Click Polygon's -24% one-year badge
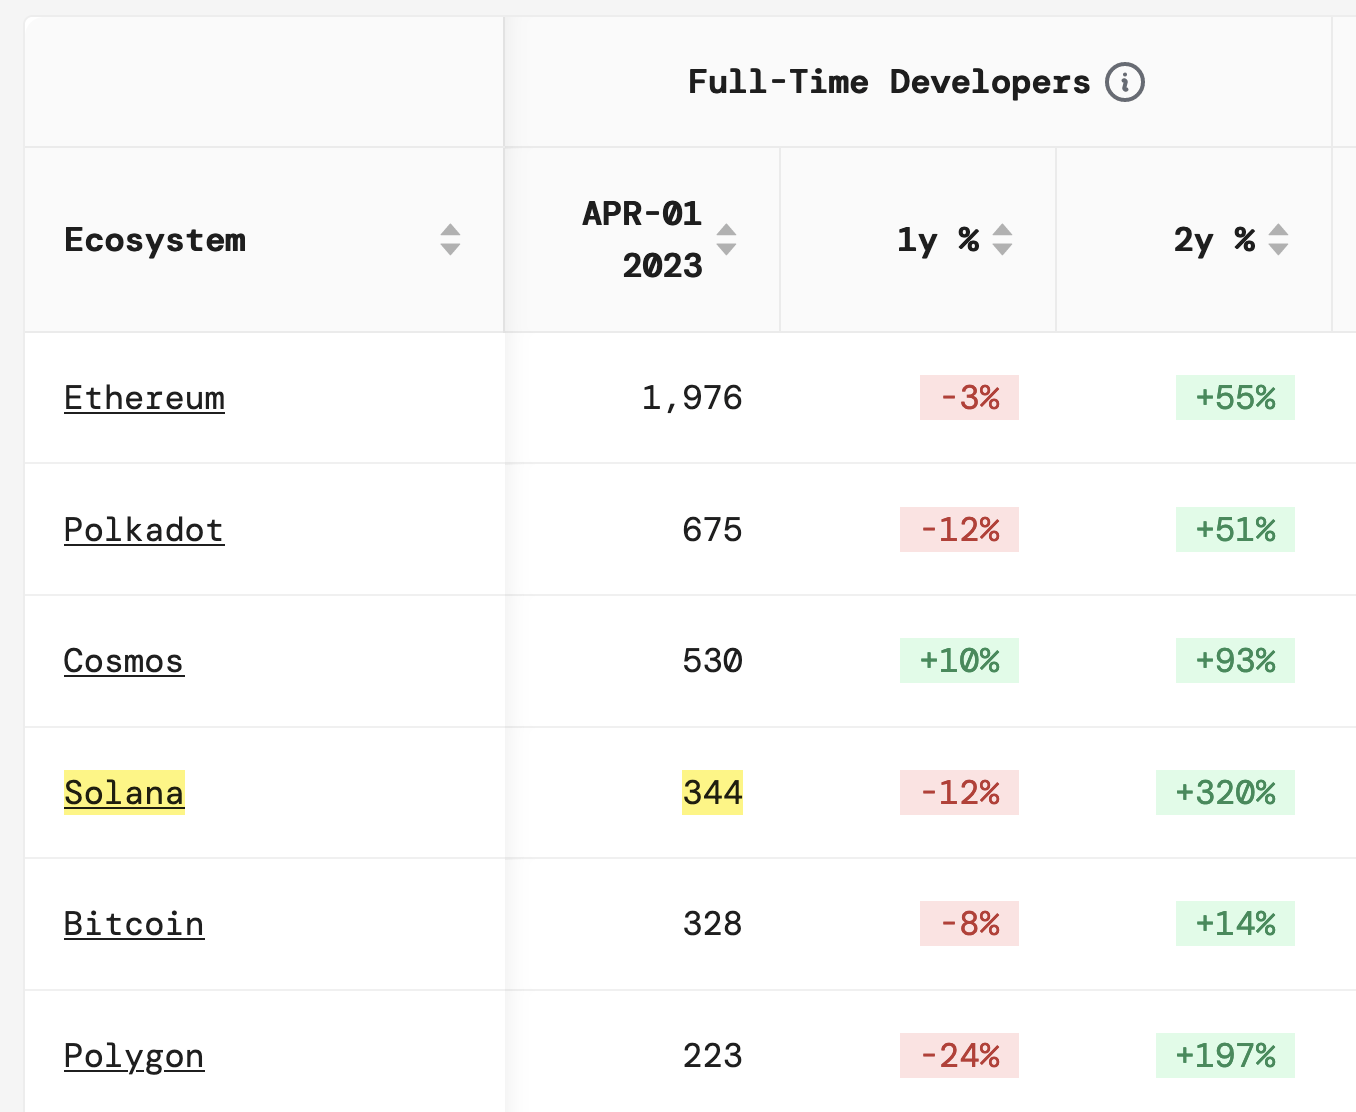1356x1112 pixels. 959,1056
